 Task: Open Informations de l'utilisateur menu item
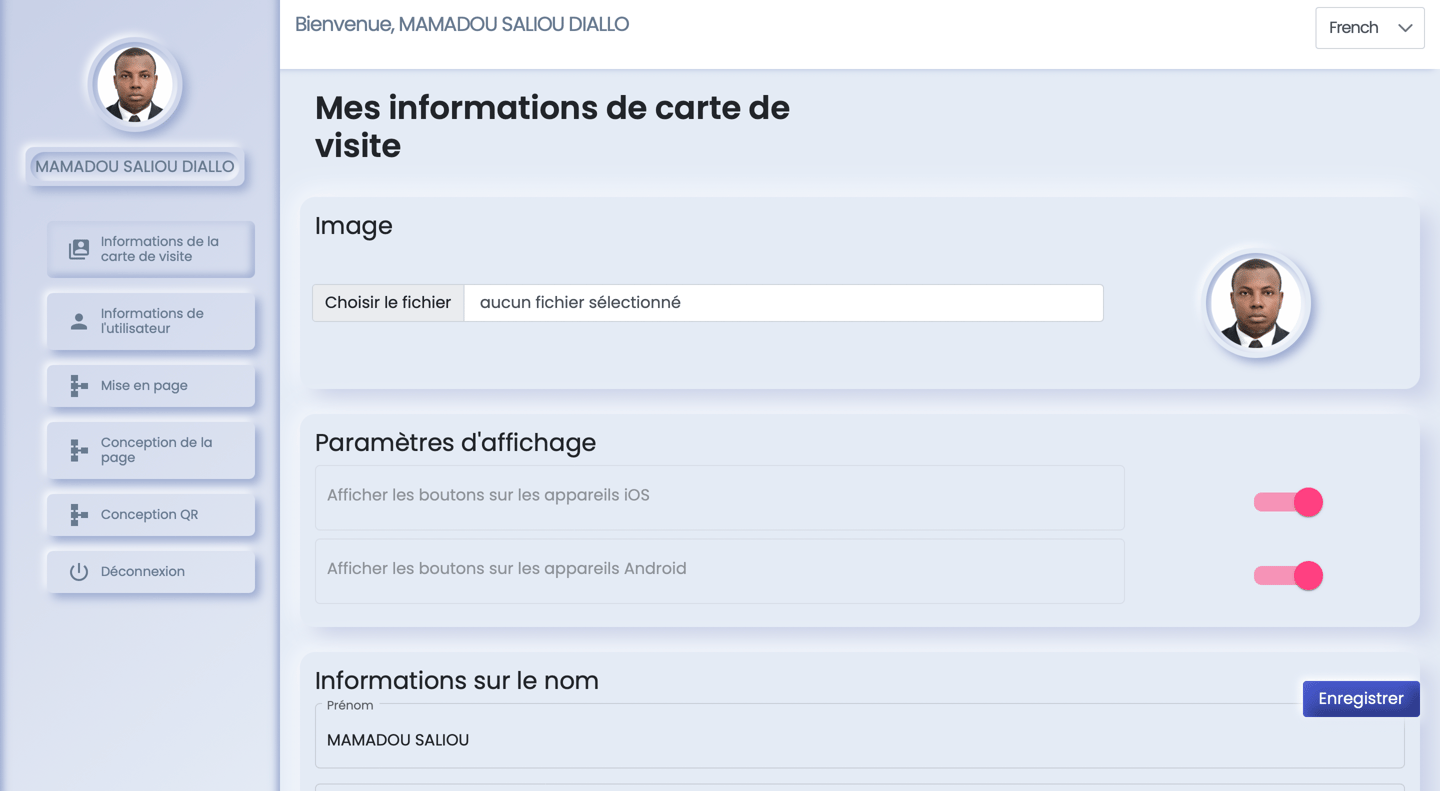click(151, 321)
